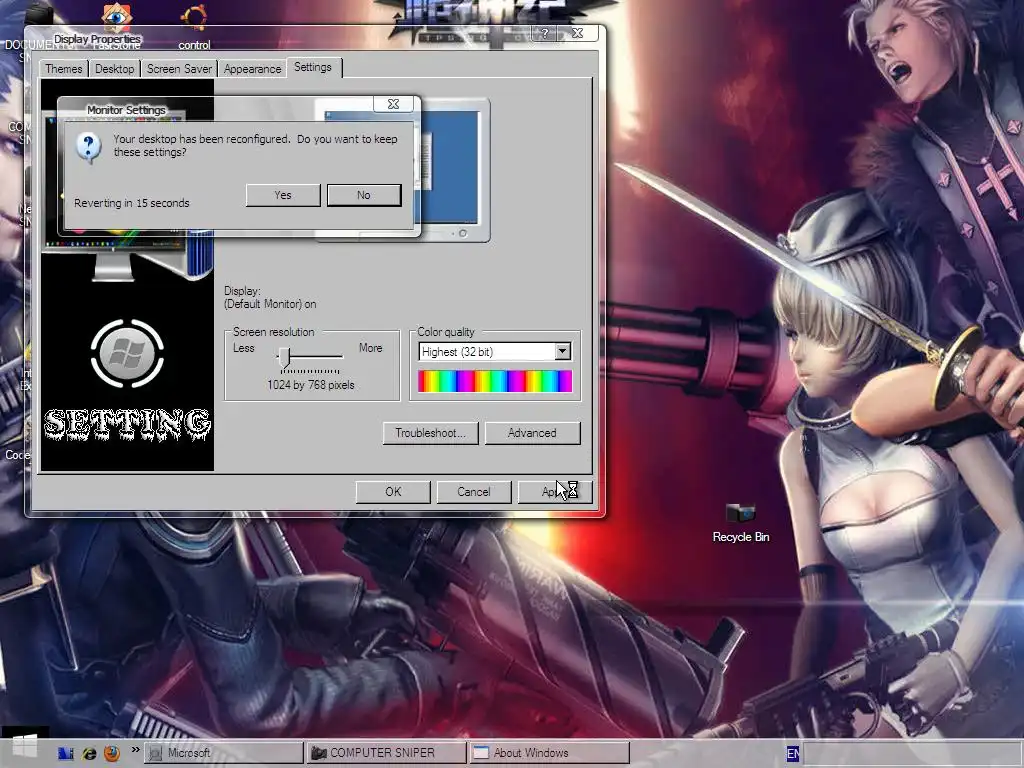This screenshot has height=768, width=1024.
Task: Open Advanced display settings
Action: pos(532,433)
